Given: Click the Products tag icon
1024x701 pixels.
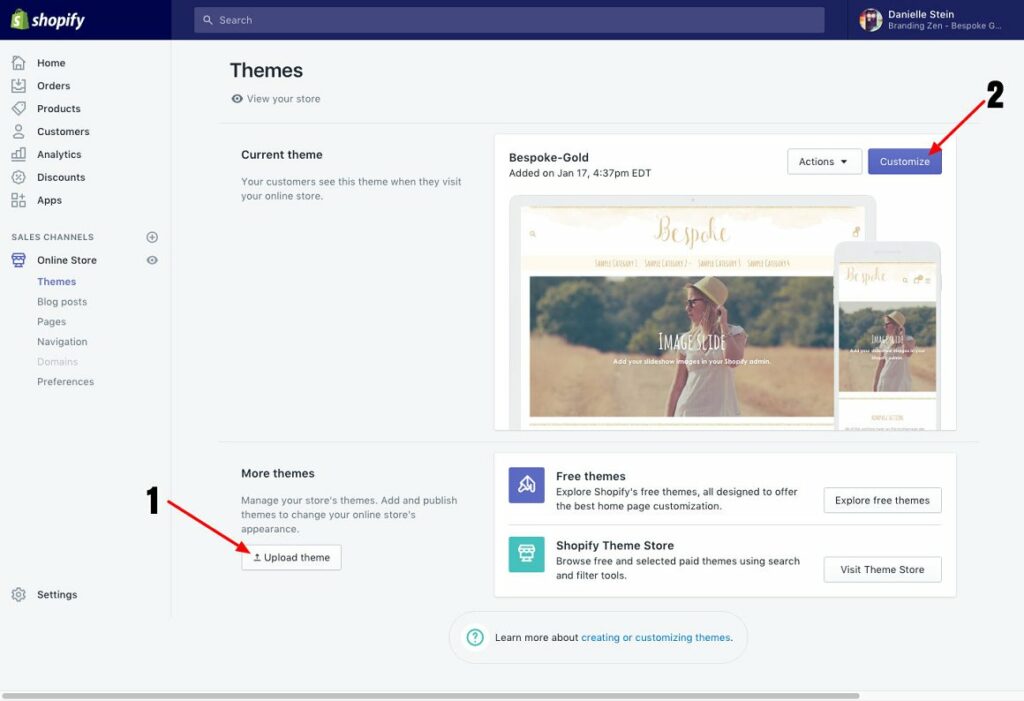Looking at the screenshot, I should pos(19,109).
